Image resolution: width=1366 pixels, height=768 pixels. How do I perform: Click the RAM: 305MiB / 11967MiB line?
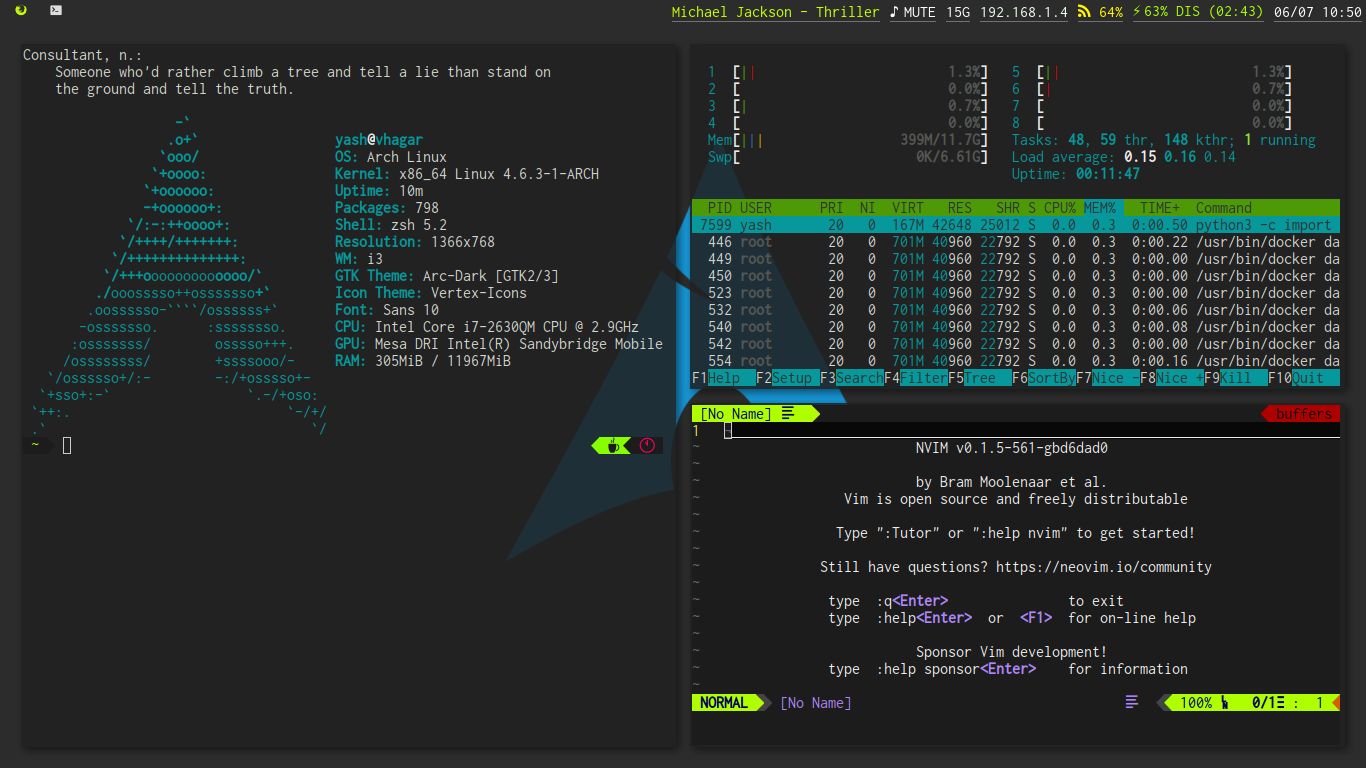[423, 361]
